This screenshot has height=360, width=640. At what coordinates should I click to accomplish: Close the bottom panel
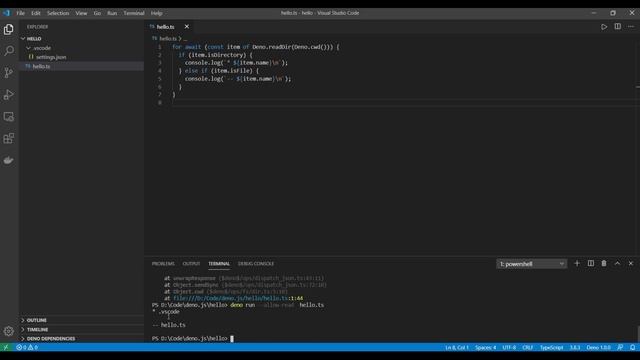[631, 264]
